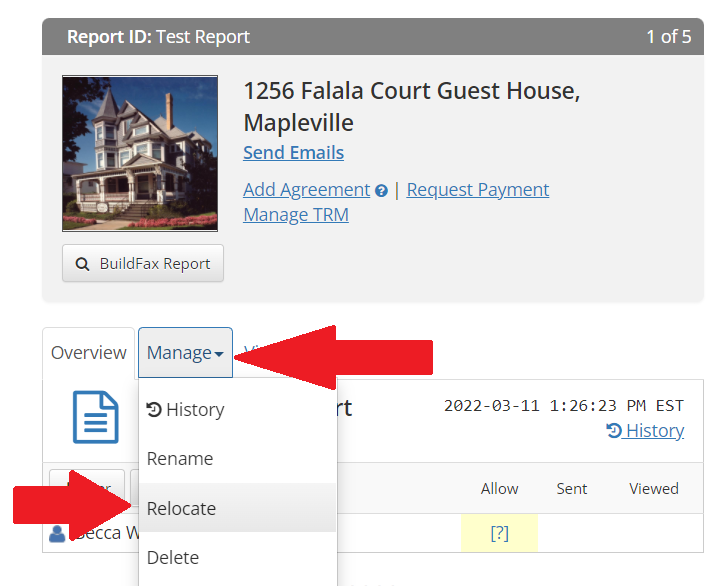The width and height of the screenshot is (724, 586).
Task: Choose Delete in the Manage menu
Action: coord(172,557)
